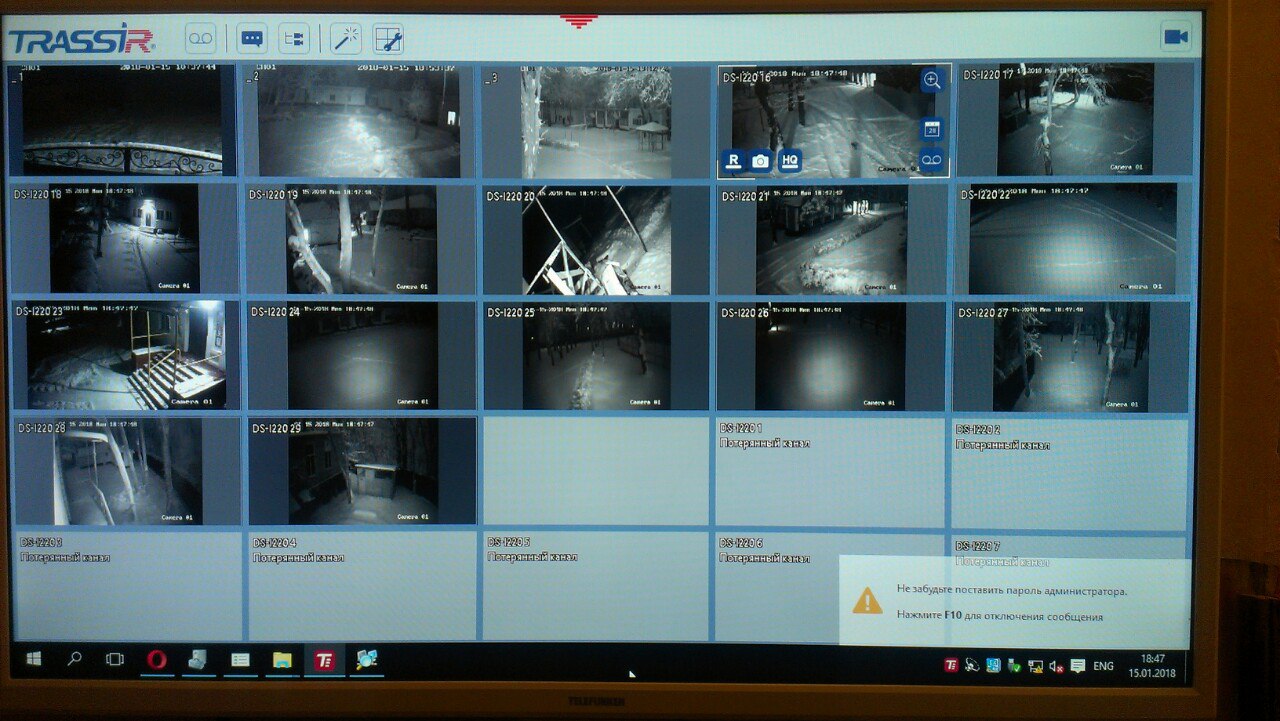Click the video camera icon at top right

[x=1176, y=37]
